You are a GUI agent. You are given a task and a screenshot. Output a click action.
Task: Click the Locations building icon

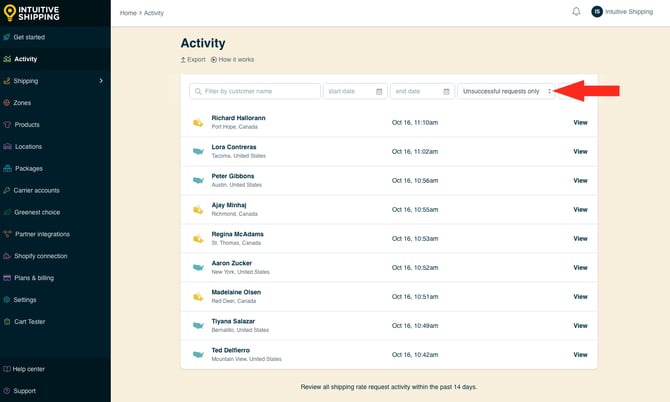coord(7,147)
